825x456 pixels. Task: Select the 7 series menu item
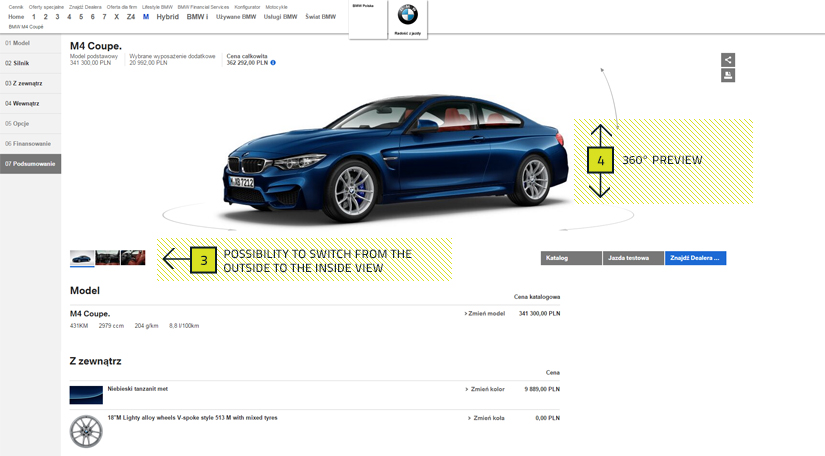[104, 17]
